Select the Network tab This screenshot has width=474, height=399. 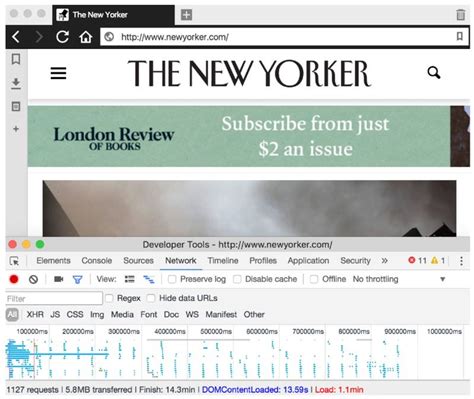(x=181, y=260)
